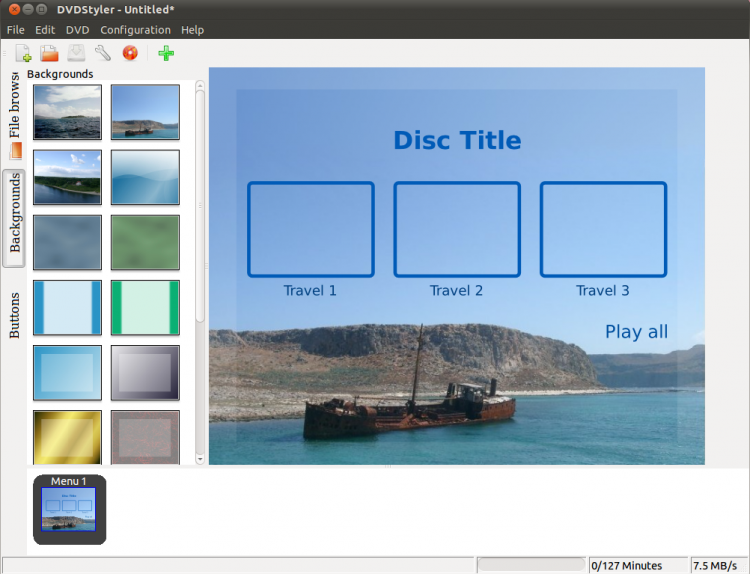Click the Travel 1 label text
Viewport: 750px width, 574px height.
click(310, 290)
